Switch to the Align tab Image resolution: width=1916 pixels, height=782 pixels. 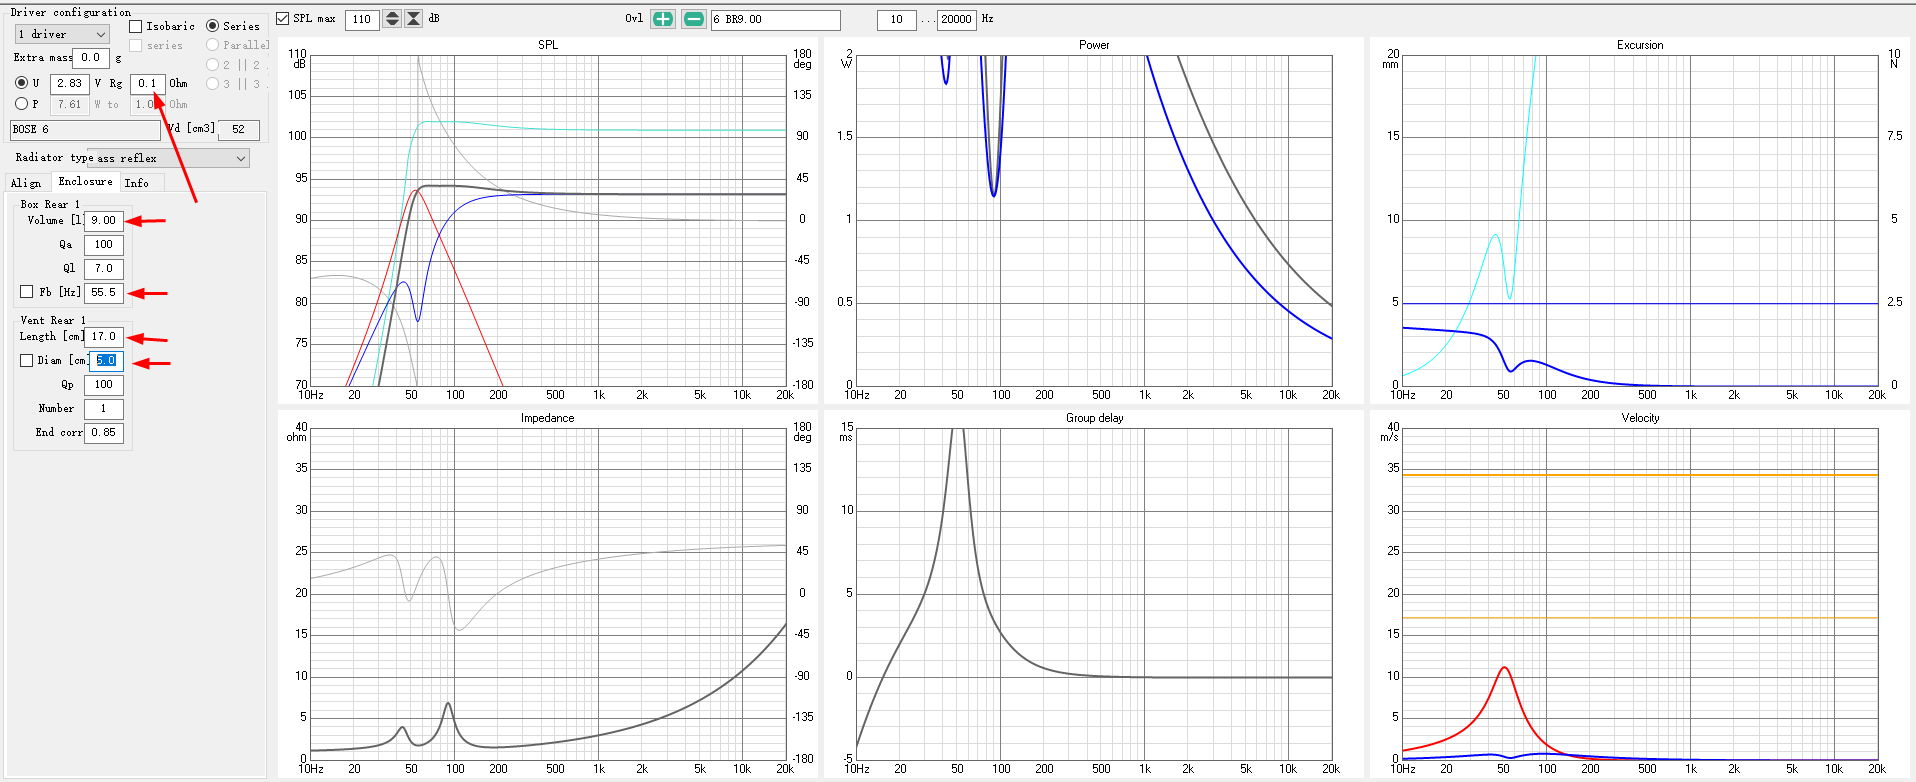click(x=26, y=183)
